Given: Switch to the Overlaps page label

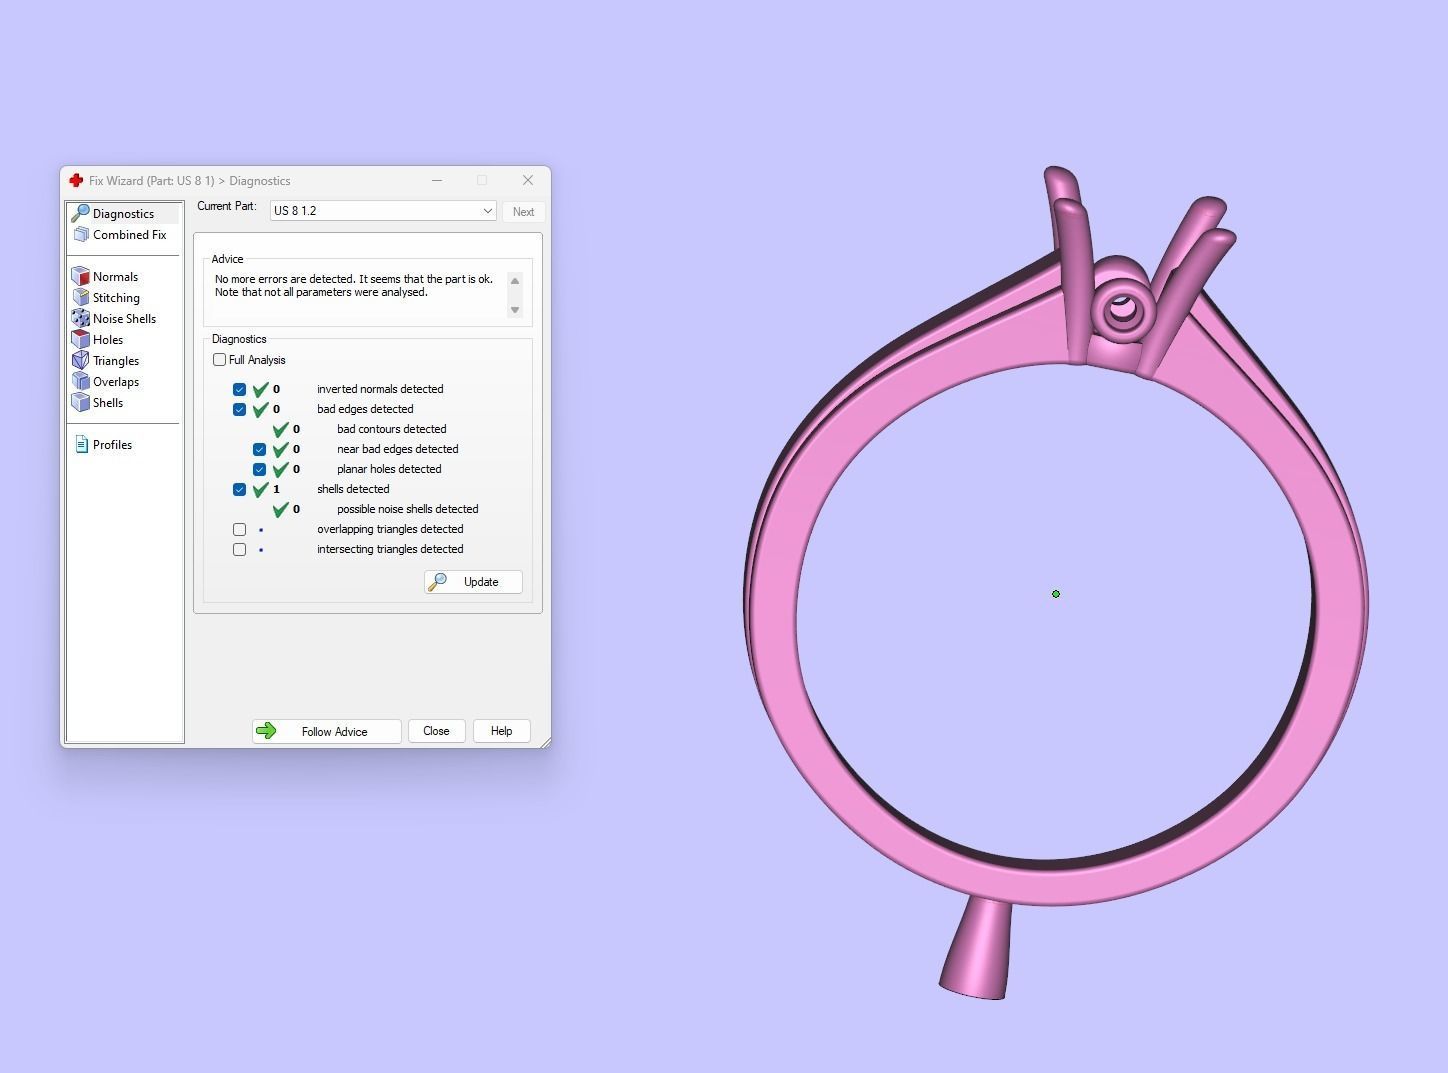Looking at the screenshot, I should pyautogui.click(x=116, y=382).
